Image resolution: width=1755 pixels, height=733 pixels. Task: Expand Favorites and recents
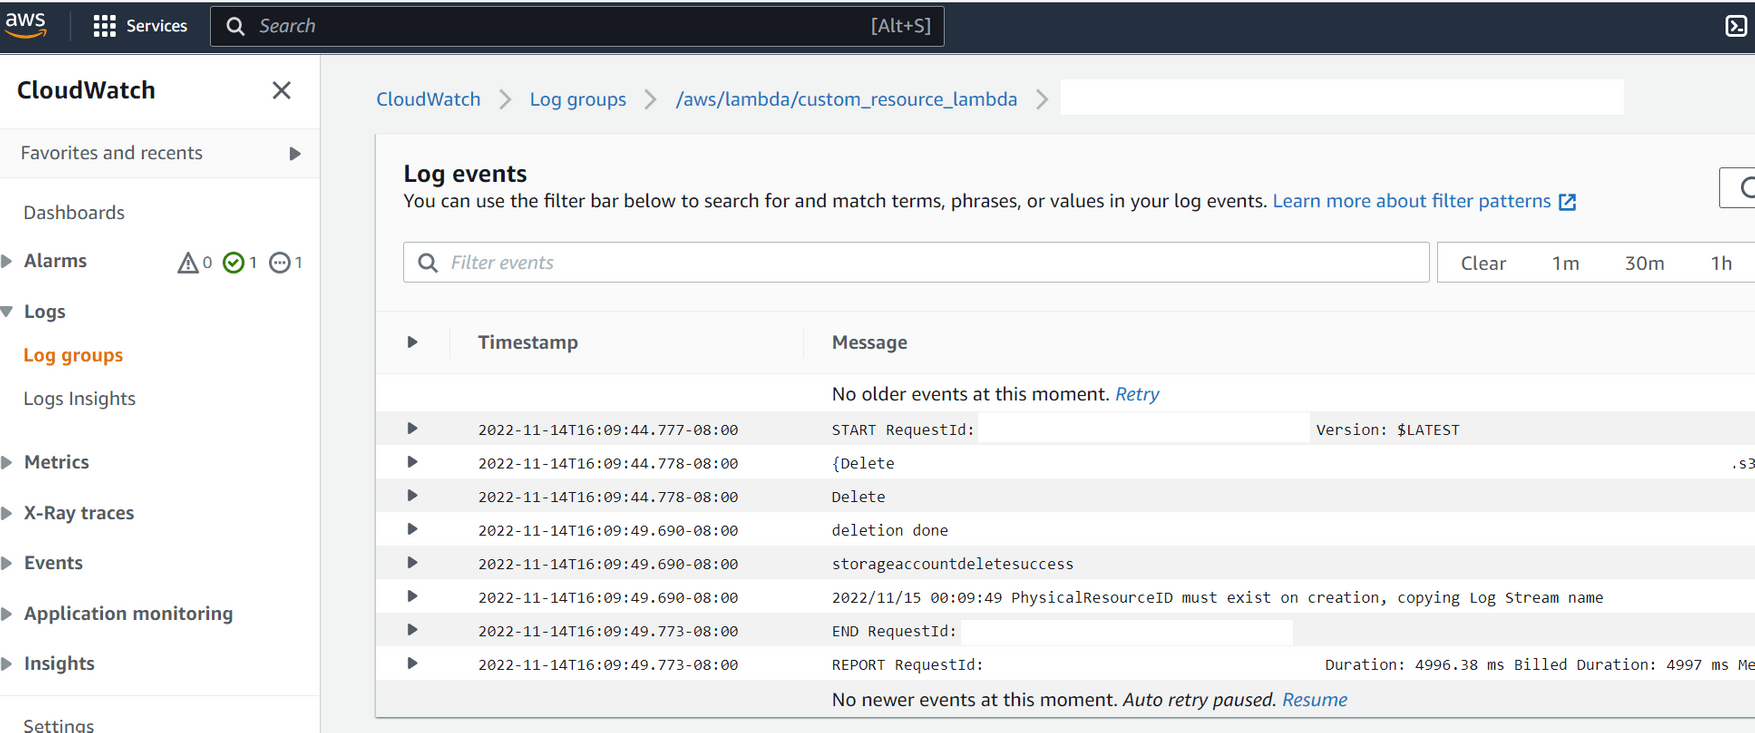294,153
